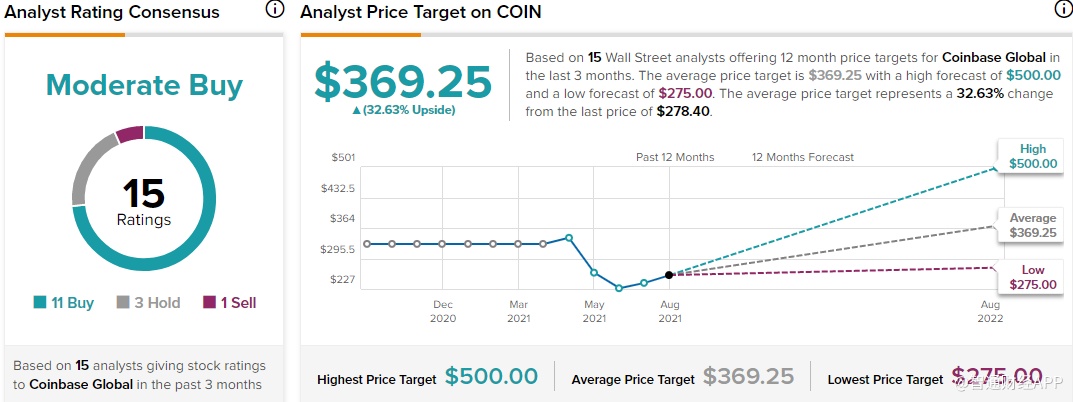The height and width of the screenshot is (402, 1073).
Task: Click the 12 Months Forecast chart label
Action: pos(802,157)
